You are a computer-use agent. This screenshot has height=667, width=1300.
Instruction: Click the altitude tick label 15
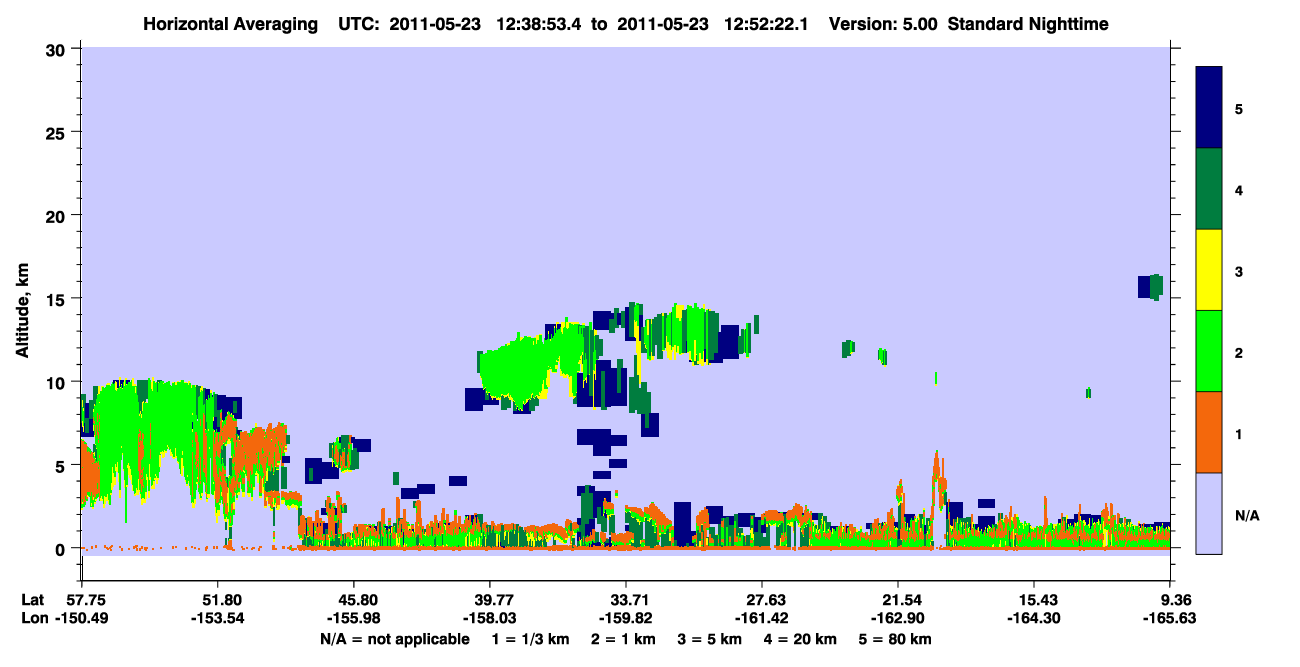tap(57, 299)
